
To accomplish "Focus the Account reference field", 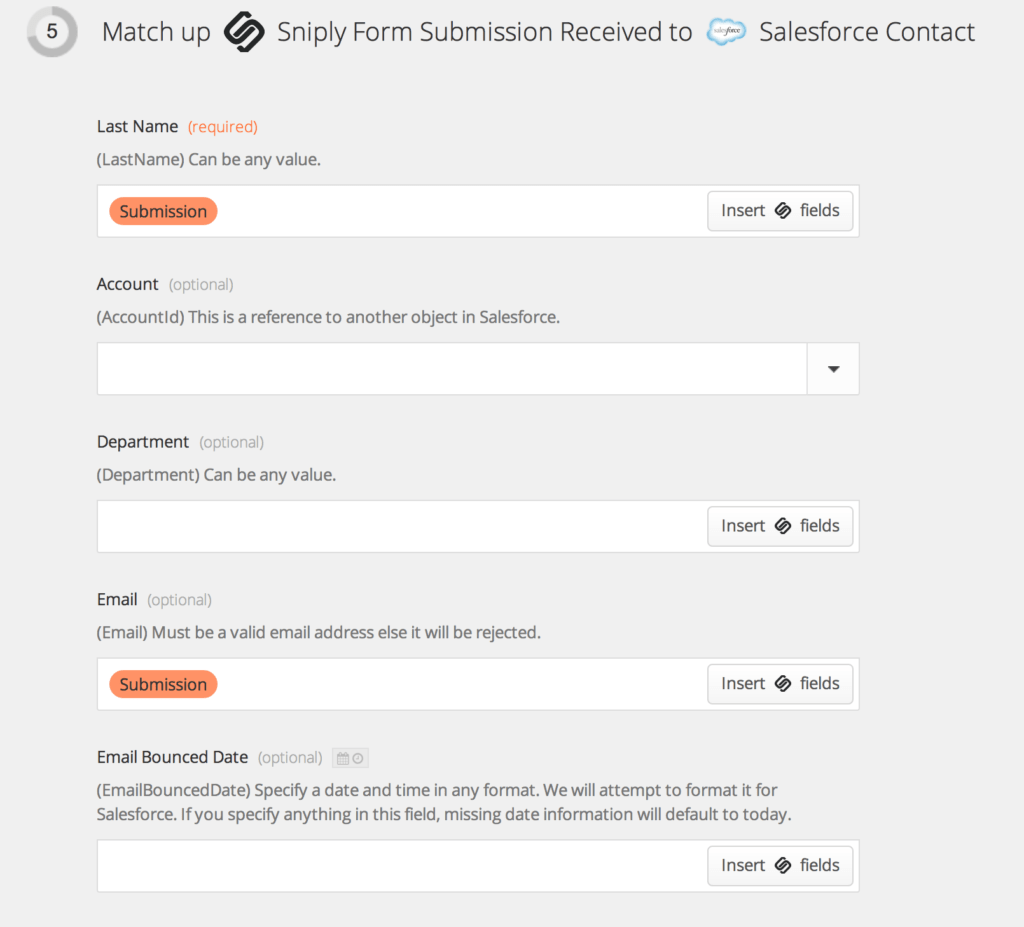I will (x=450, y=369).
